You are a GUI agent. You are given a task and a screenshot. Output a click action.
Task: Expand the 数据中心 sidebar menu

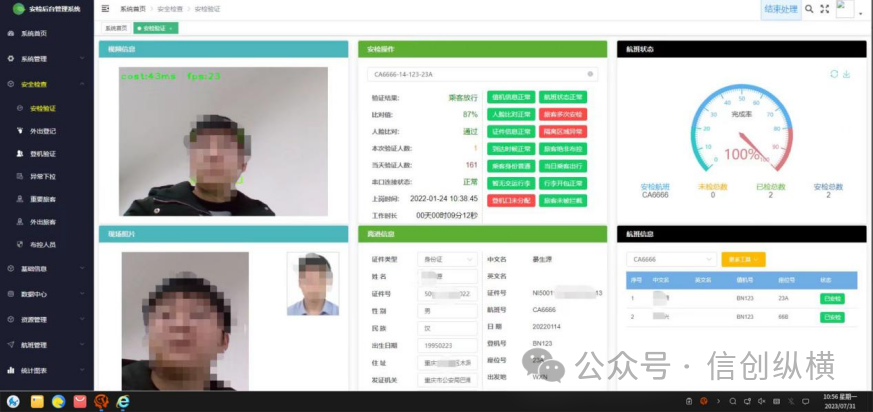tap(47, 294)
